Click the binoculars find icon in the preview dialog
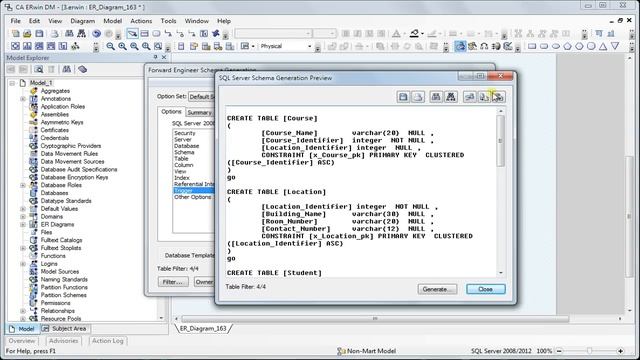This screenshot has width=640, height=360. coord(436,97)
